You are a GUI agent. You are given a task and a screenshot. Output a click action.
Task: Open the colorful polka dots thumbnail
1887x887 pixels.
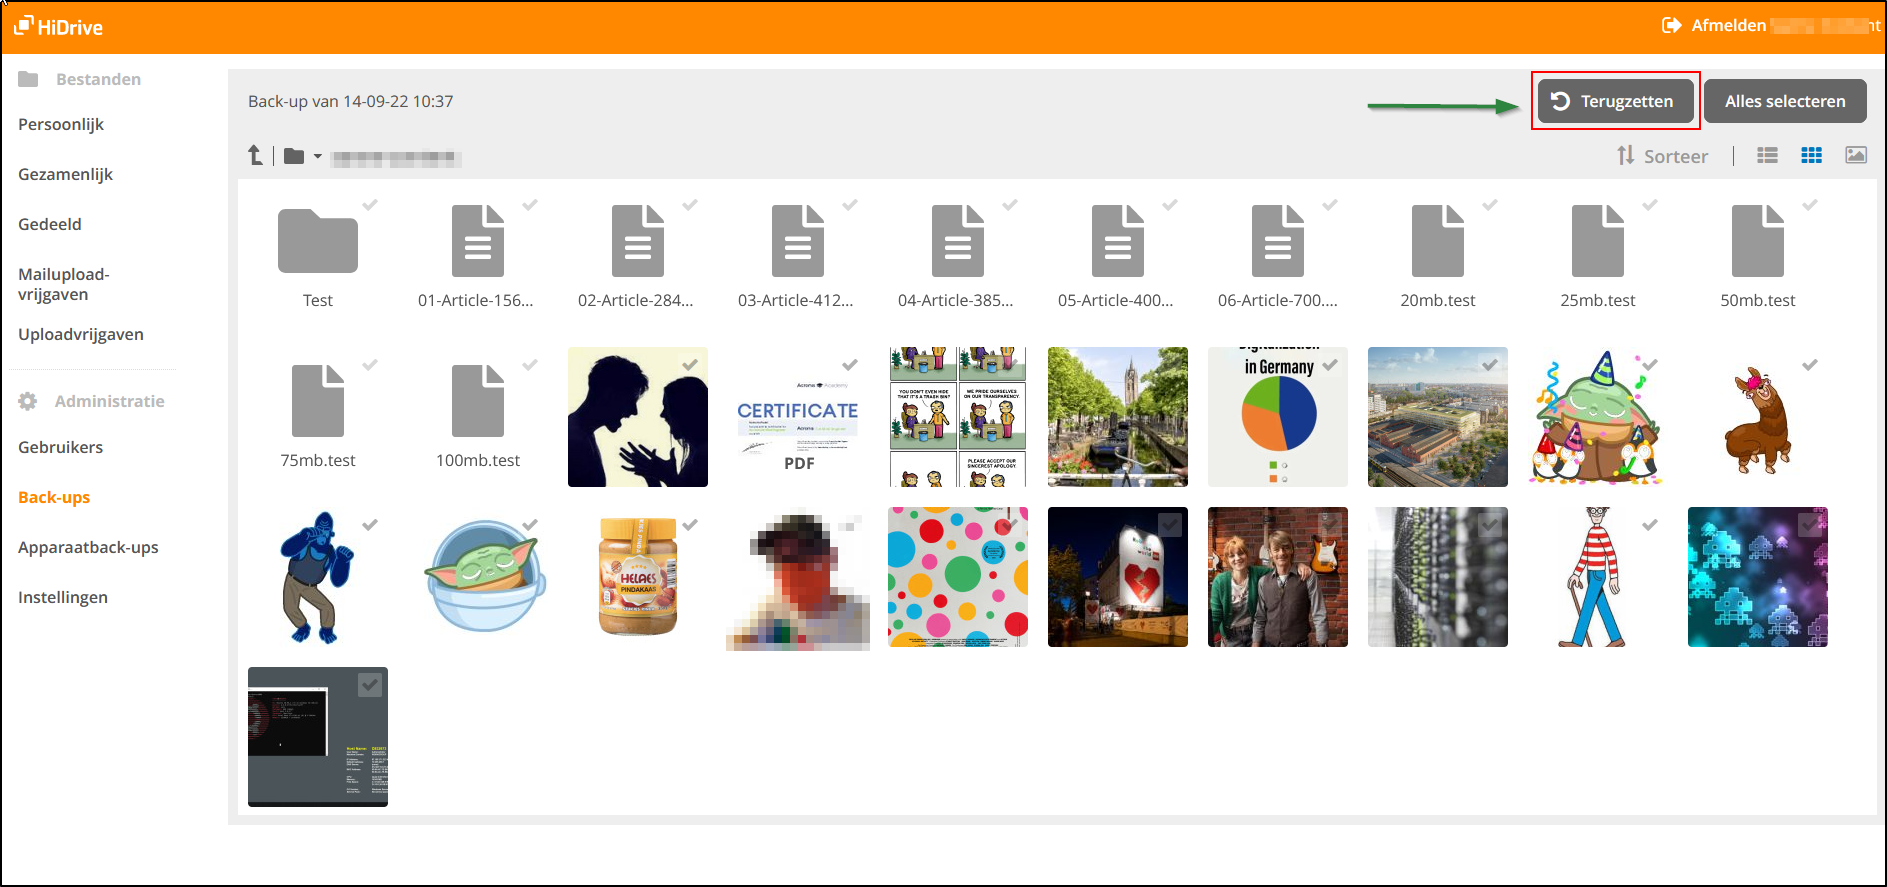click(x=958, y=577)
